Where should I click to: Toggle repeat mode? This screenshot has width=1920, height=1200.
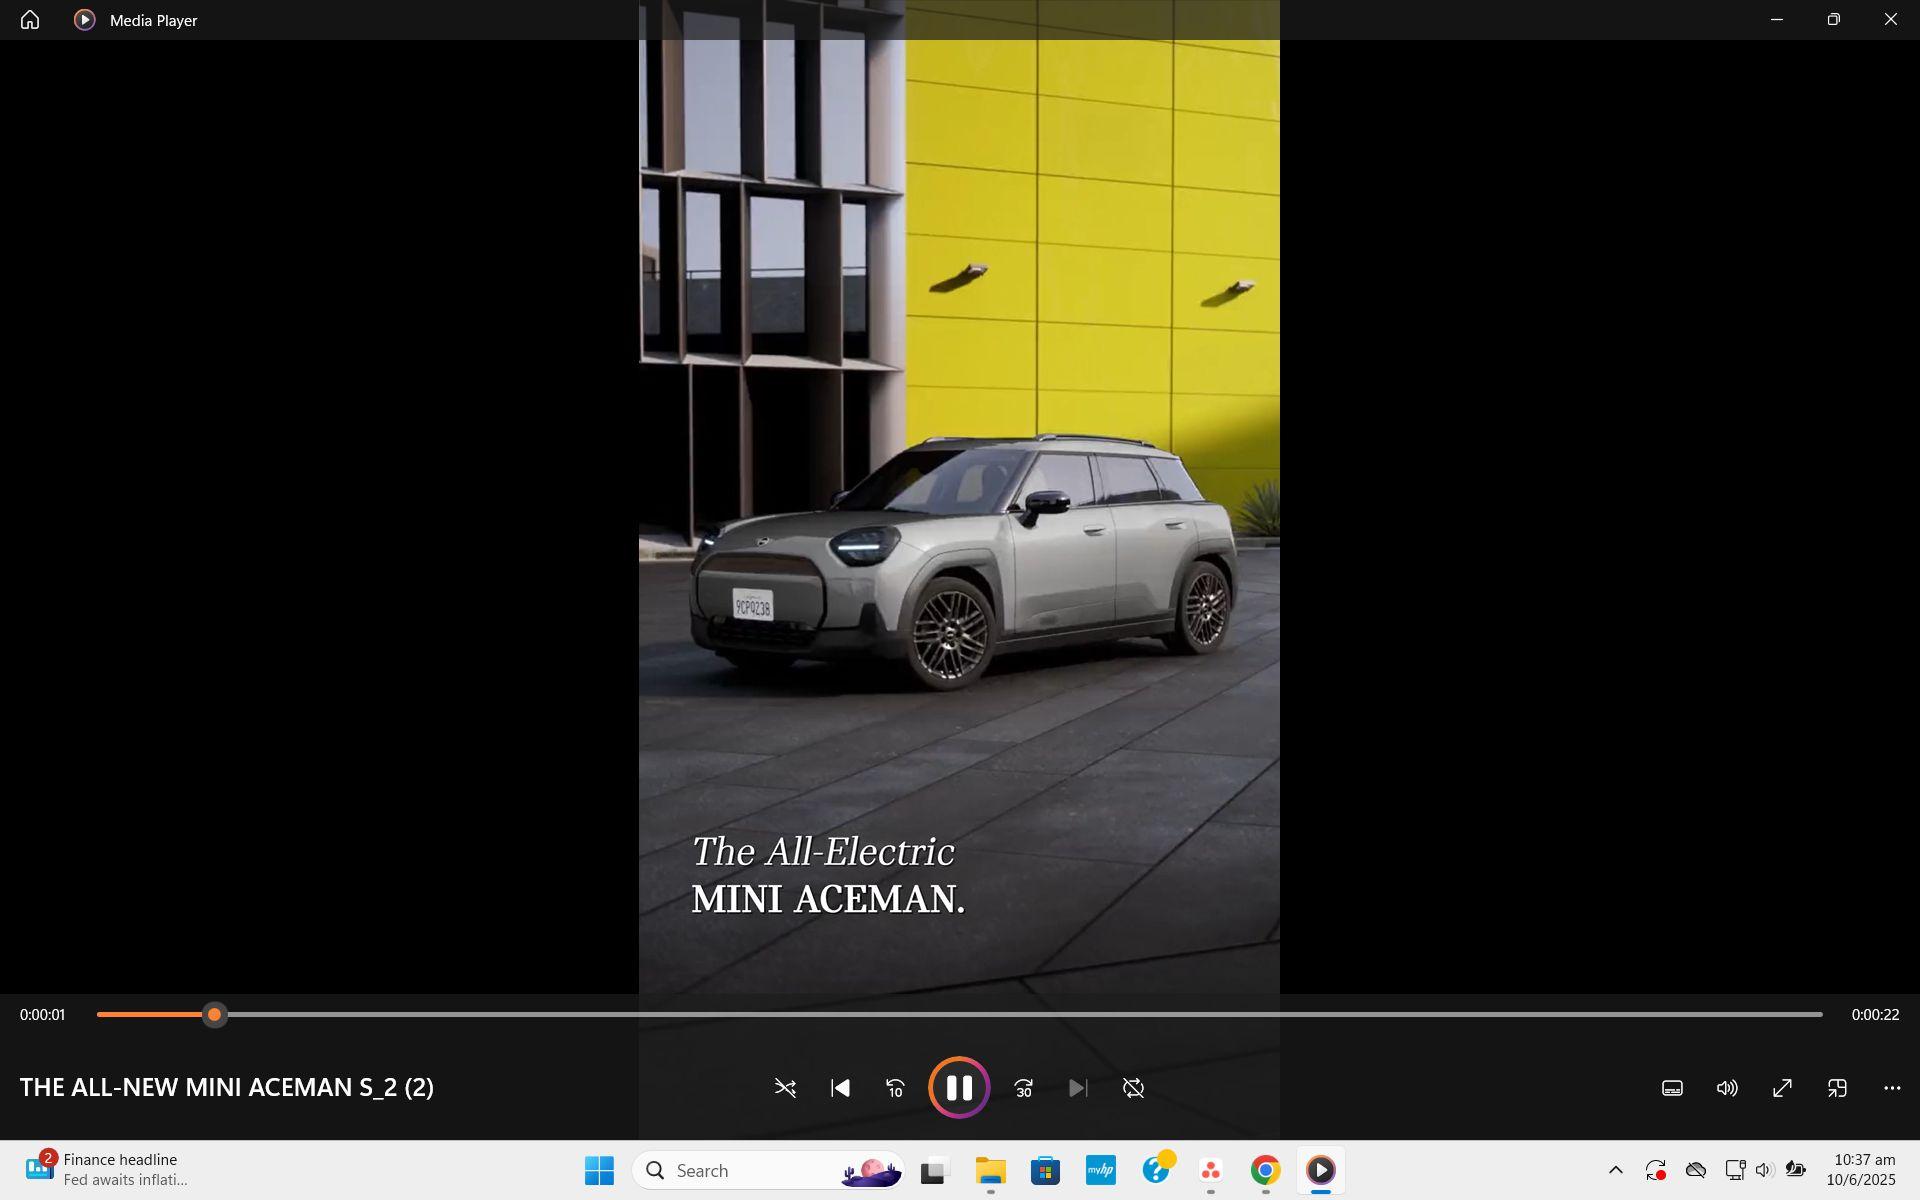pyautogui.click(x=1132, y=1087)
